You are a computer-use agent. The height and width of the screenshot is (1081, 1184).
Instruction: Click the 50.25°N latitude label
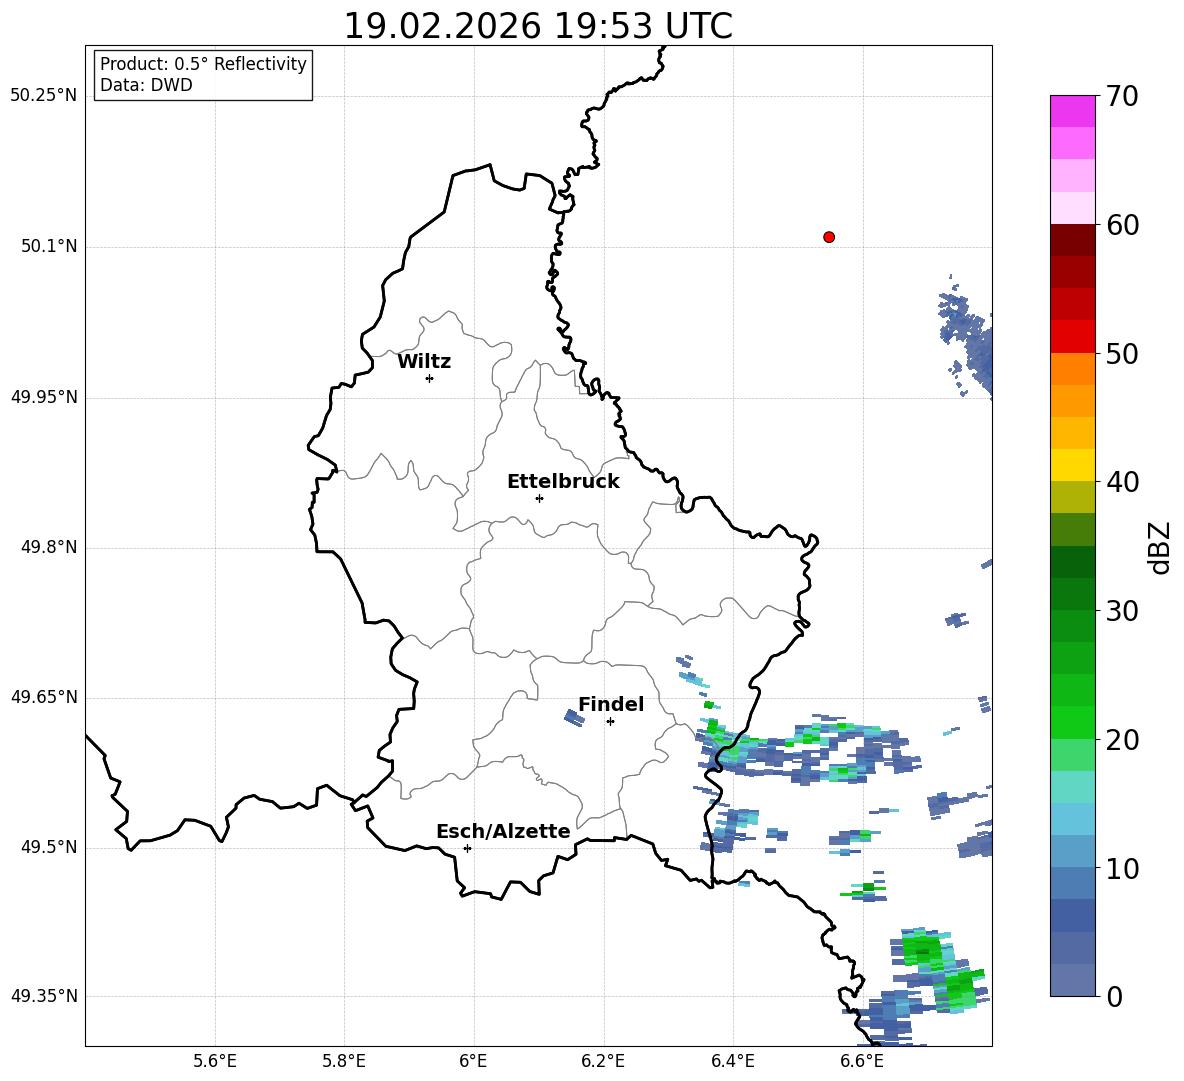44,96
